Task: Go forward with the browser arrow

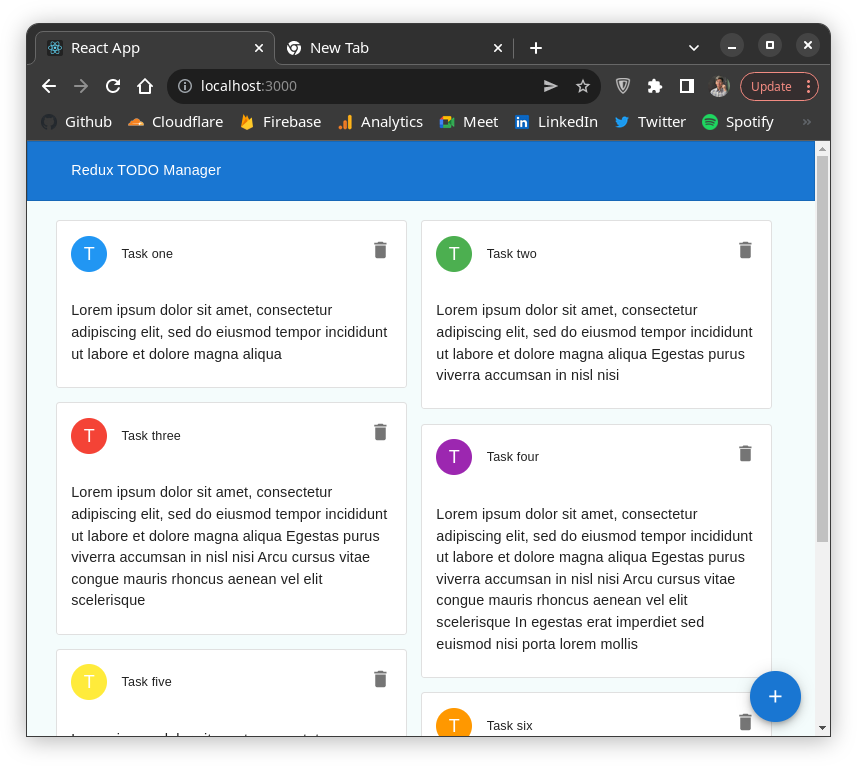Action: click(81, 86)
